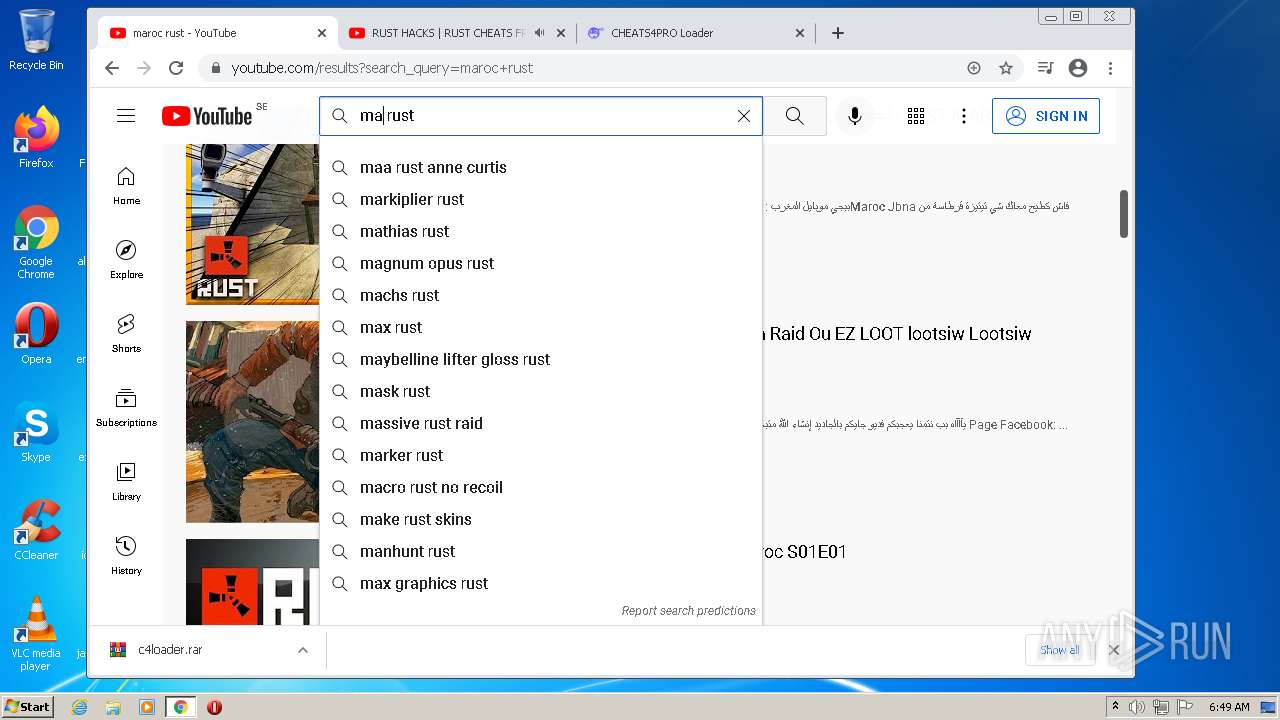Image resolution: width=1280 pixels, height=720 pixels.
Task: Reload the page in Chrome
Action: [x=176, y=68]
